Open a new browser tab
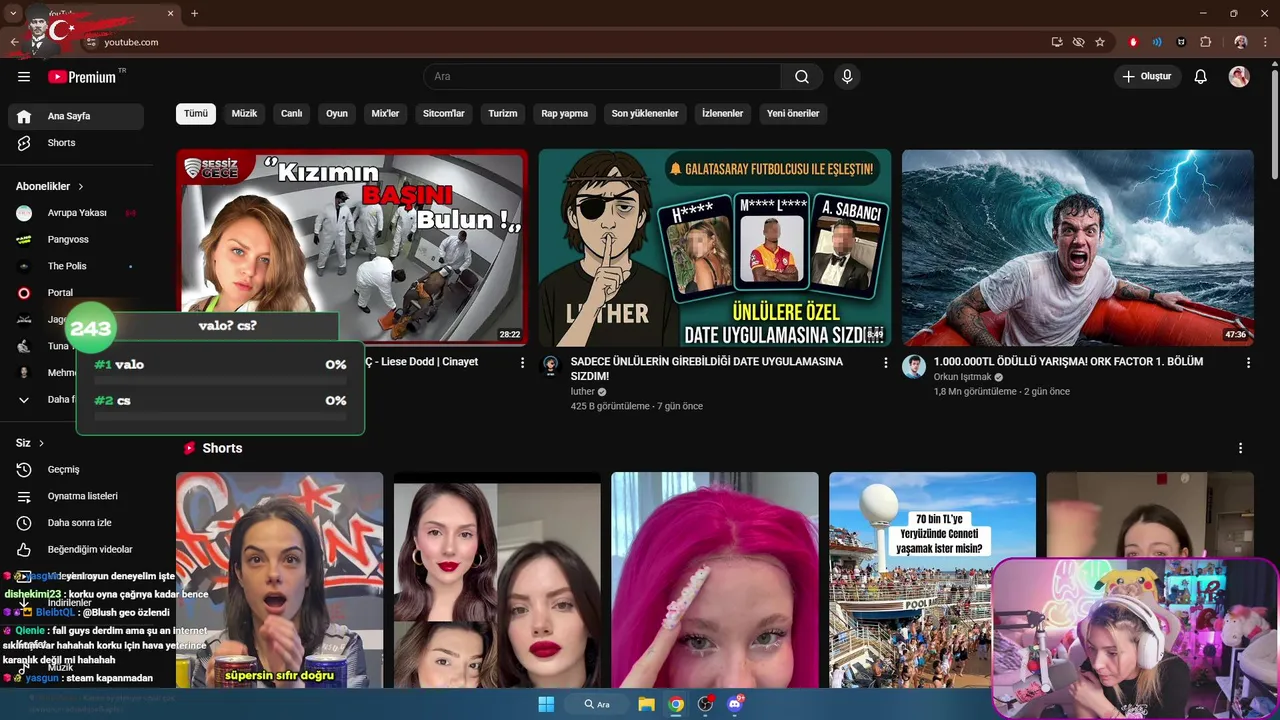Viewport: 1280px width, 720px height. tap(195, 13)
